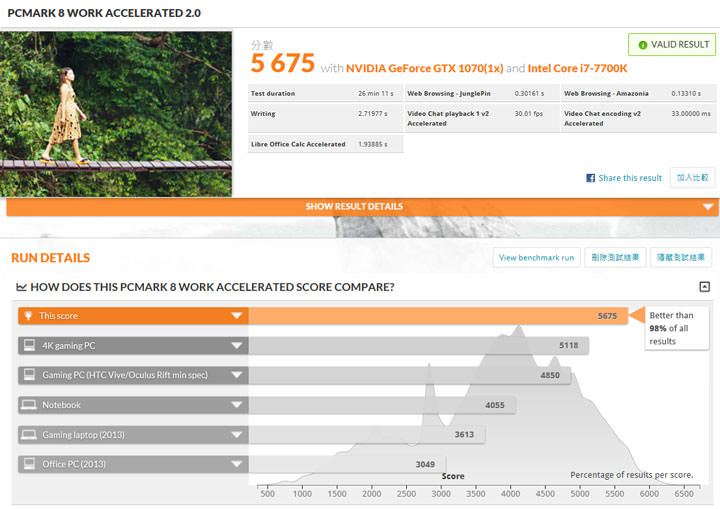Collapse the score comparison section chevron
Screen dimensions: 720x509
(x=703, y=288)
